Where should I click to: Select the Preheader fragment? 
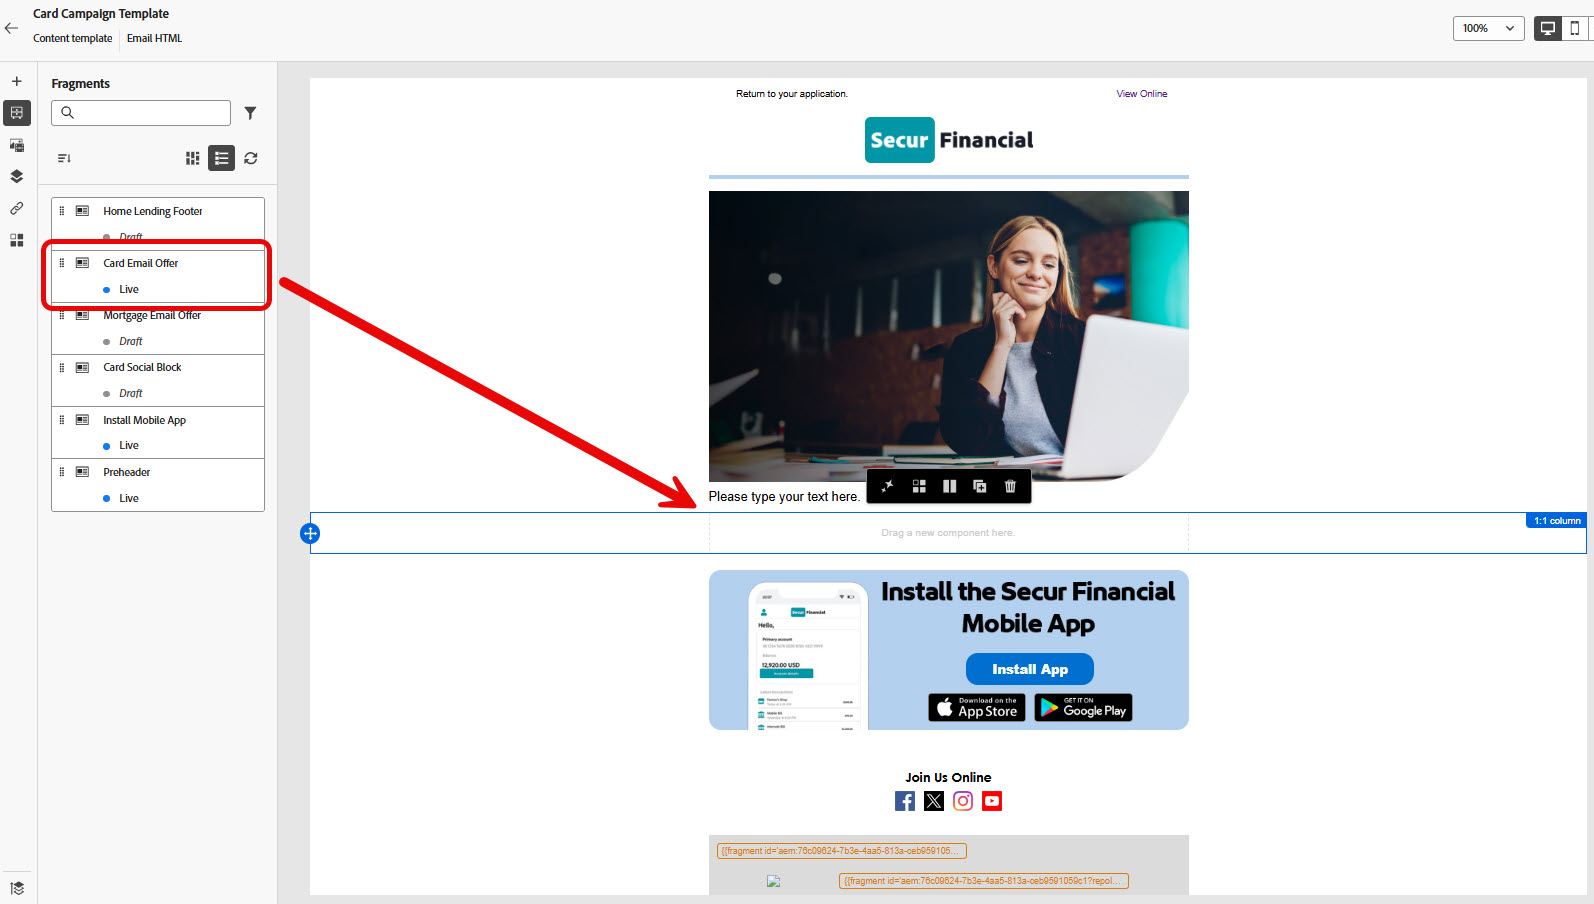[x=158, y=485]
